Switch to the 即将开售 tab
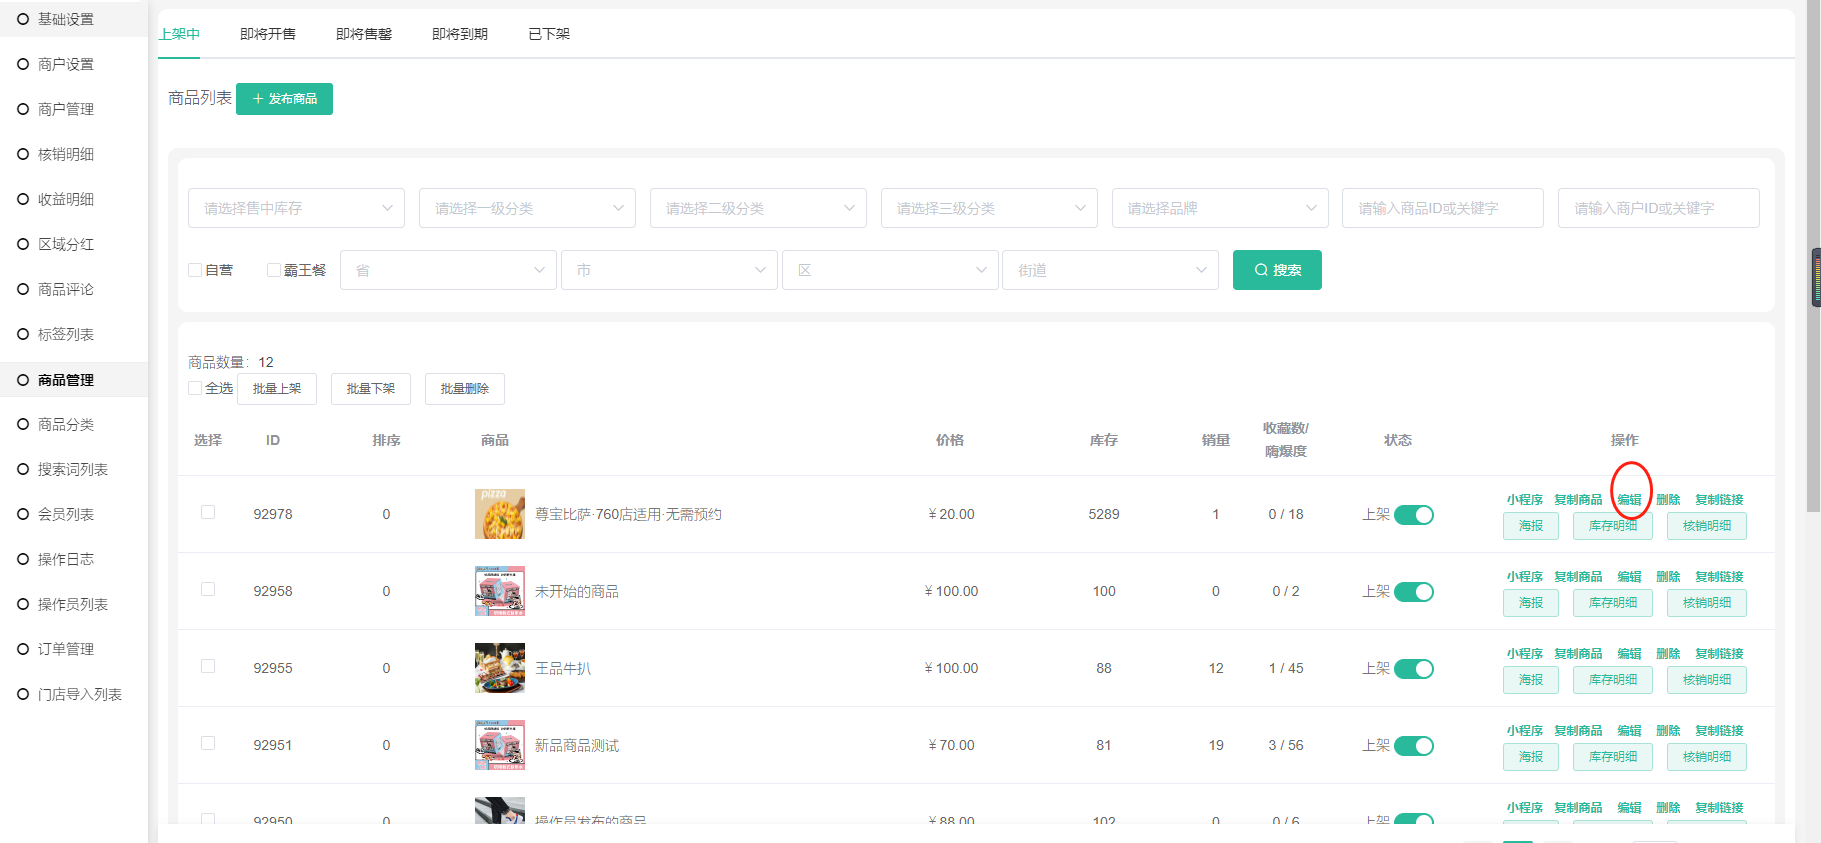This screenshot has height=843, width=1821. 268,34
